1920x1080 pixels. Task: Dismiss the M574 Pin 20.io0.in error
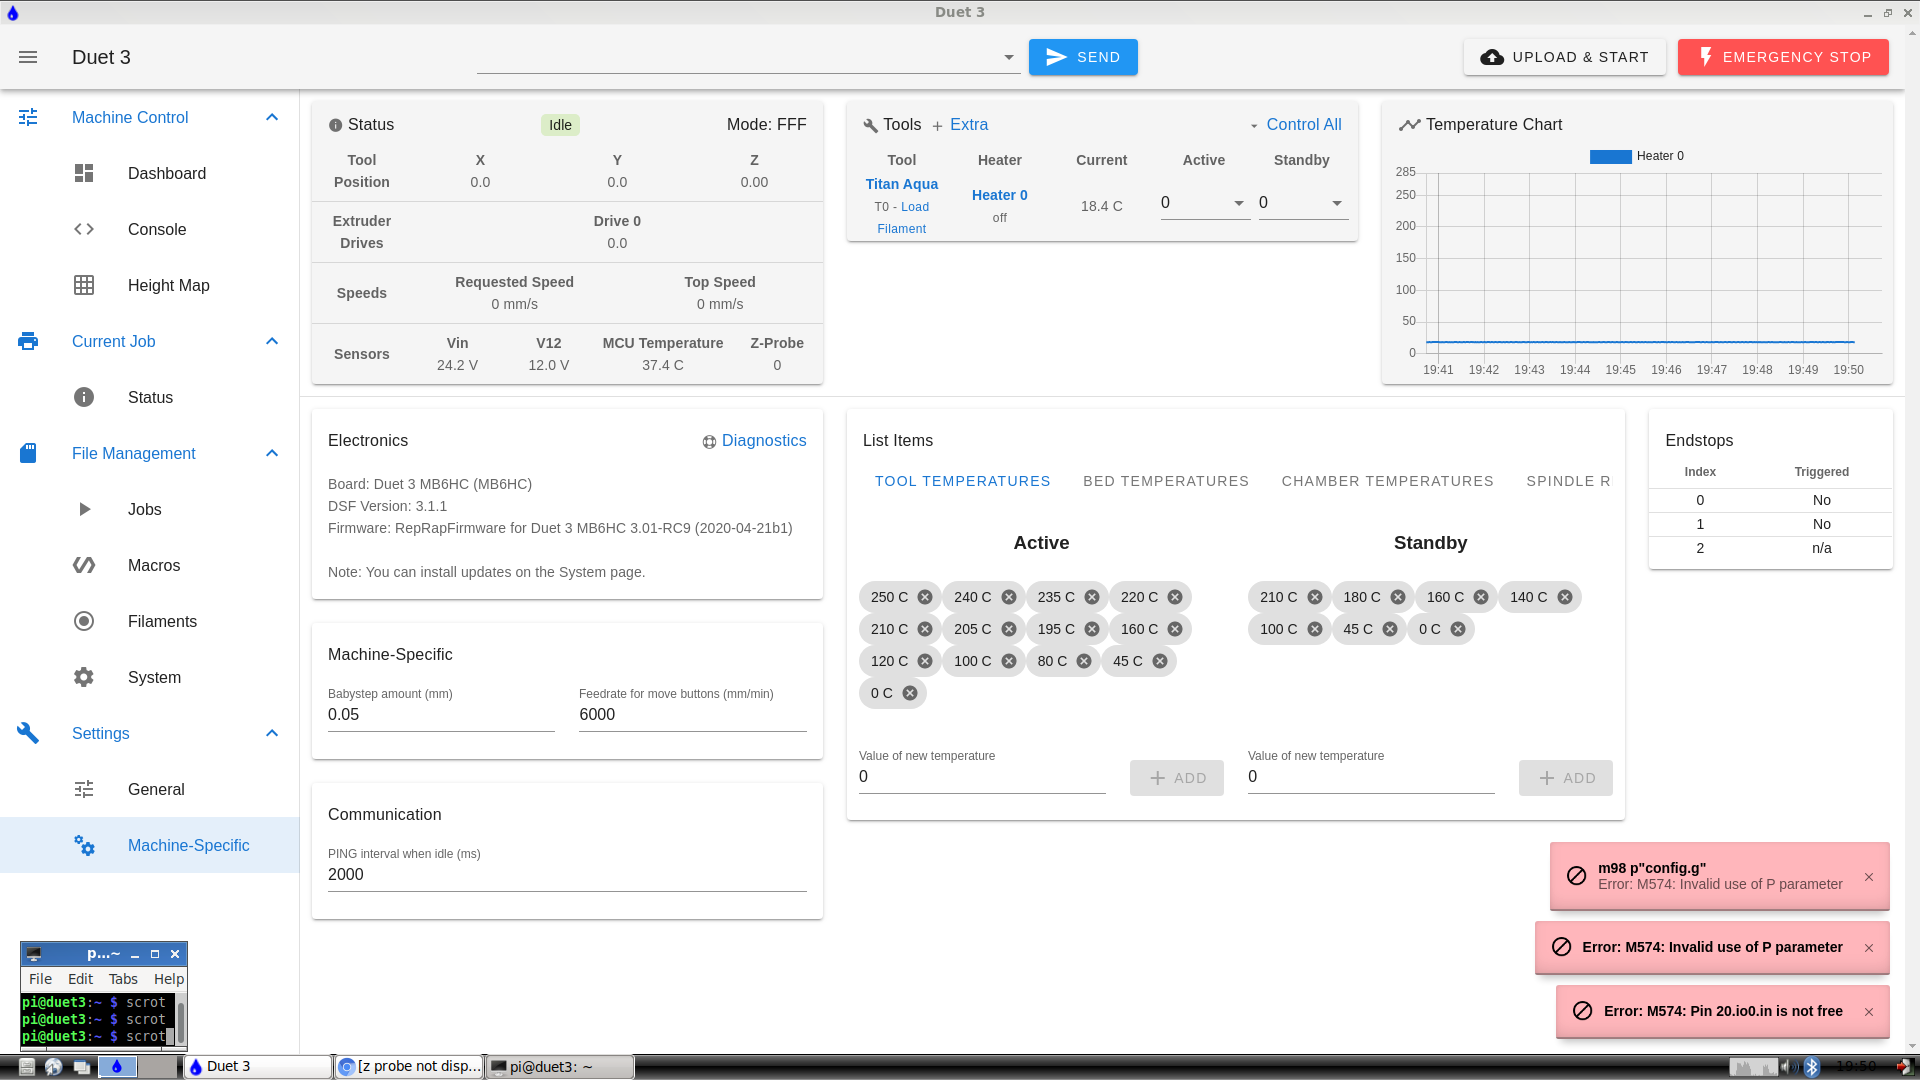coord(1871,1011)
